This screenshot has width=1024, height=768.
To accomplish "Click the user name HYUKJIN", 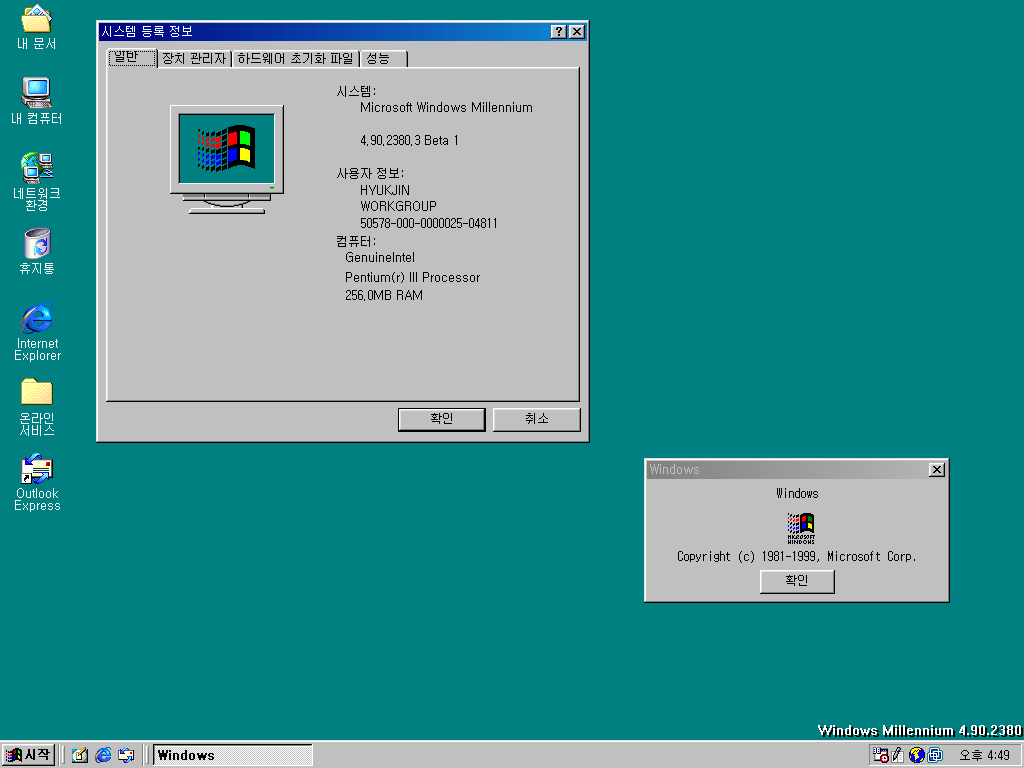I will (385, 190).
